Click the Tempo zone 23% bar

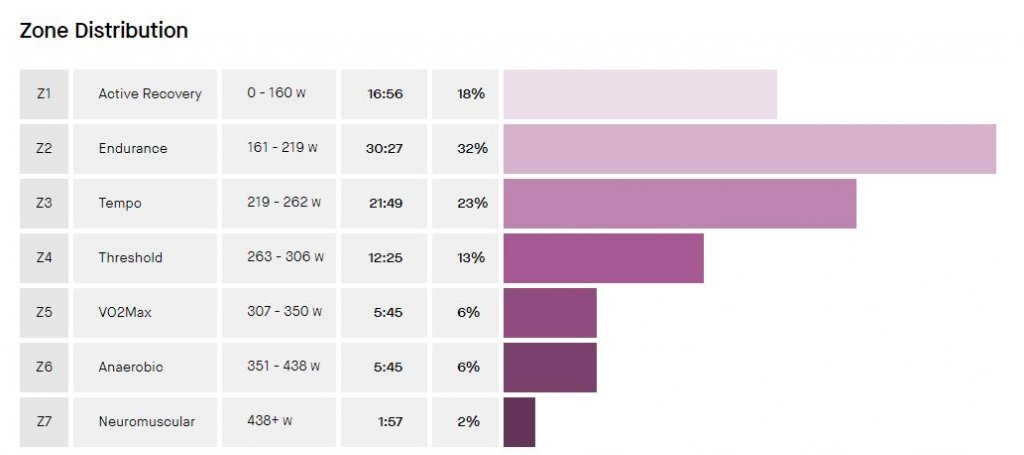pyautogui.click(x=680, y=203)
